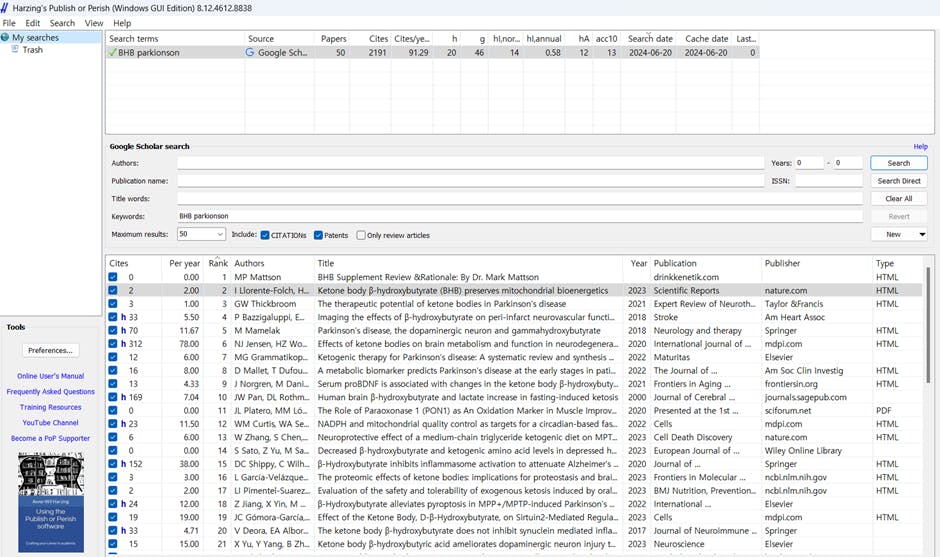Click the green checkmark beside BHB parkionson
The height and width of the screenshot is (557, 940).
tap(113, 53)
